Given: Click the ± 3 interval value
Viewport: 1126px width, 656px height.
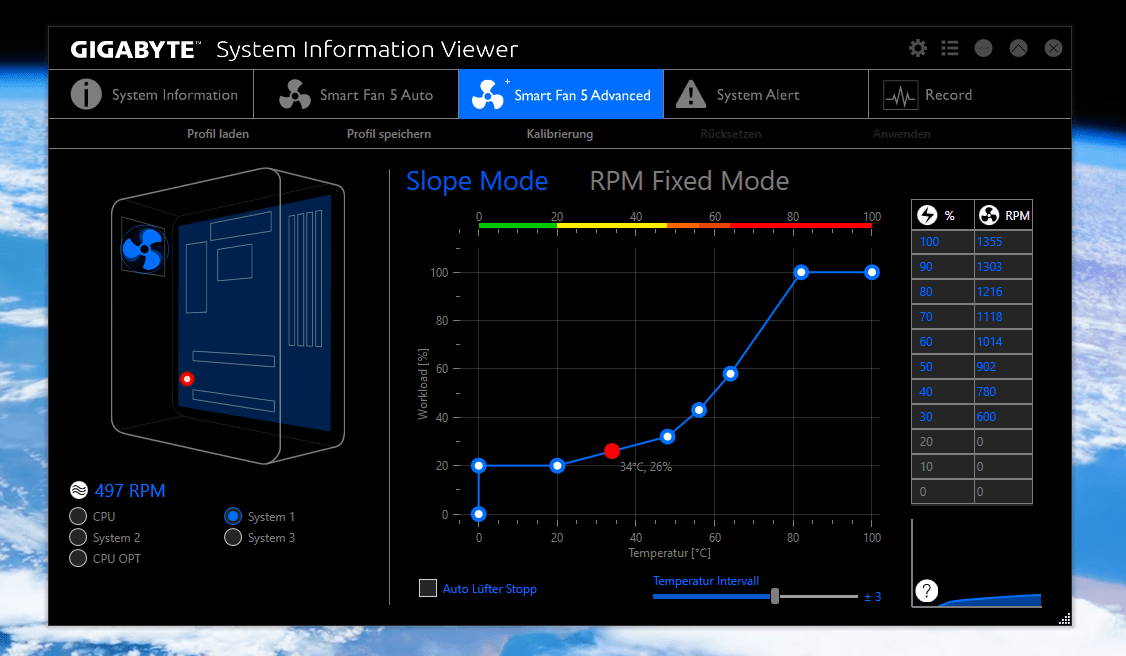Looking at the screenshot, I should coord(873,596).
